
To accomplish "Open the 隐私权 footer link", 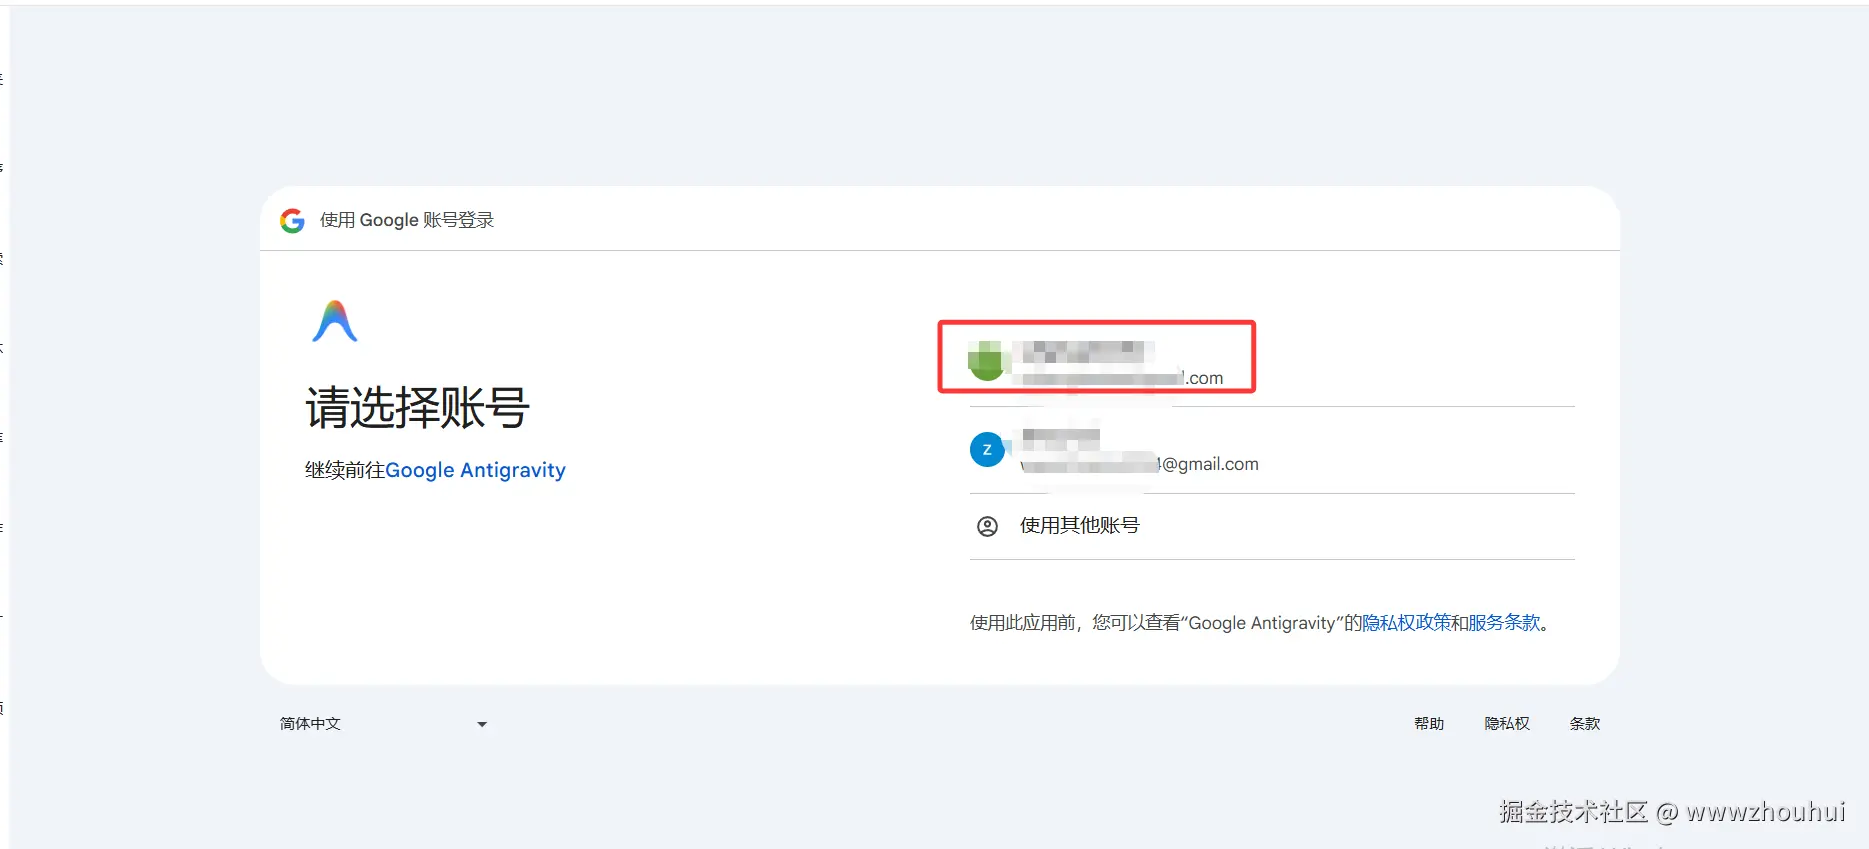I will pyautogui.click(x=1507, y=724).
